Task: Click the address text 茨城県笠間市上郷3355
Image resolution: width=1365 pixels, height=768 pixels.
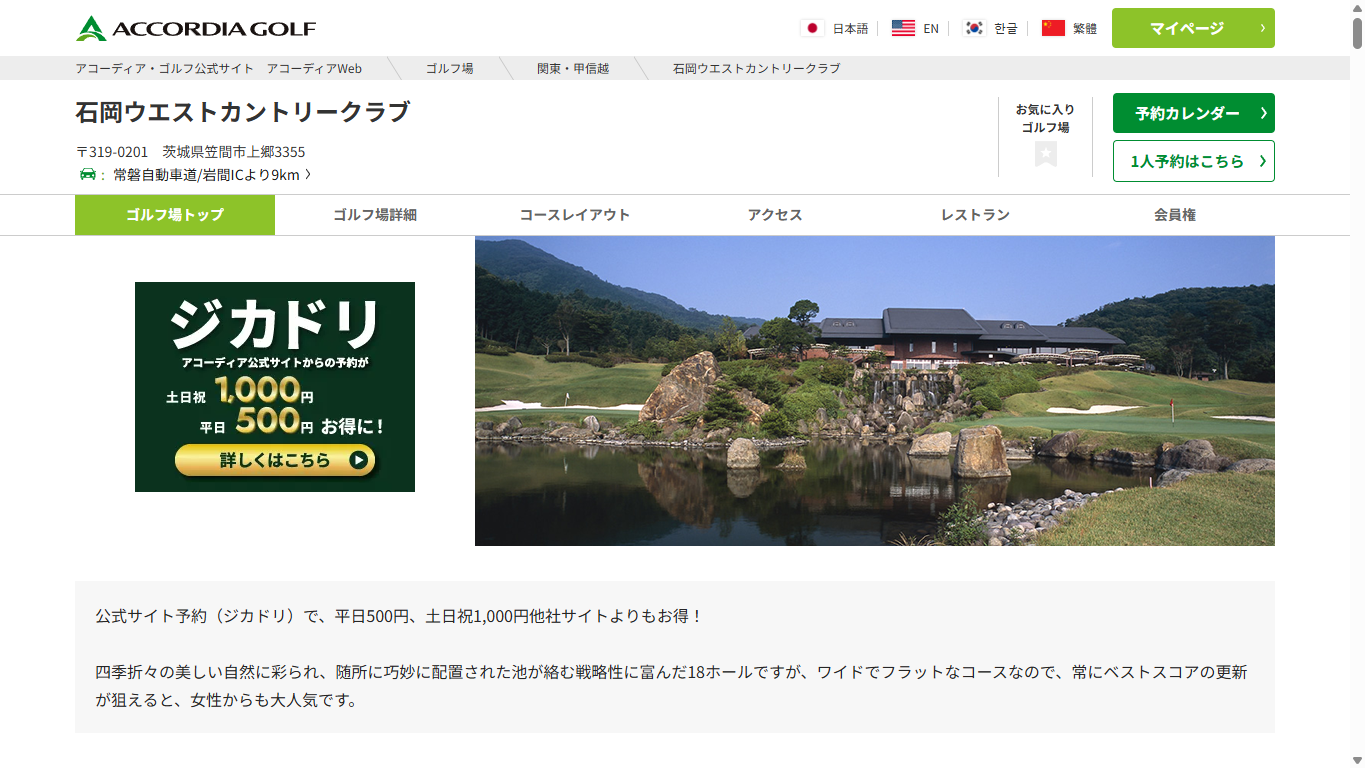Action: (234, 152)
